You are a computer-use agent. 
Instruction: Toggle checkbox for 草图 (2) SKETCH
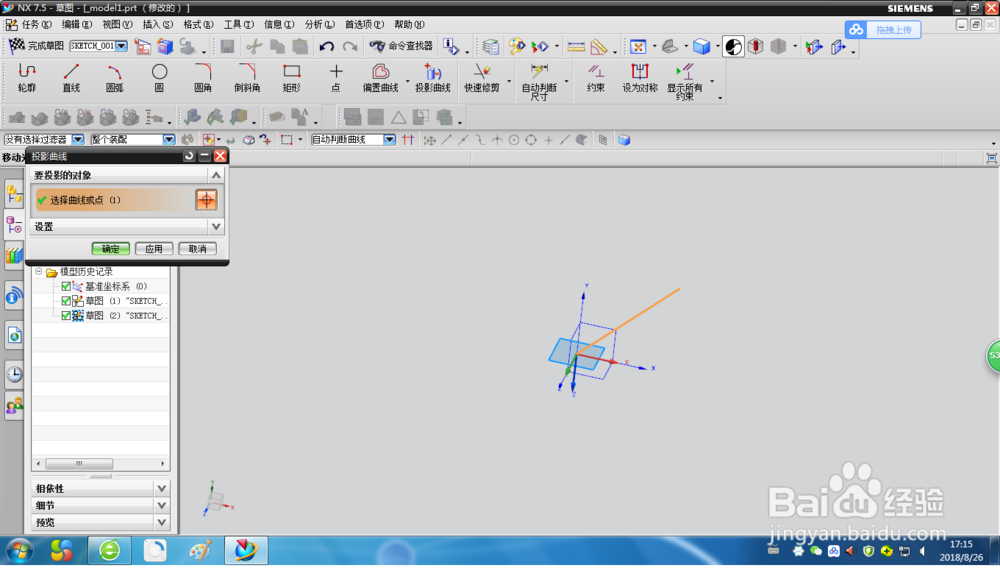66,316
